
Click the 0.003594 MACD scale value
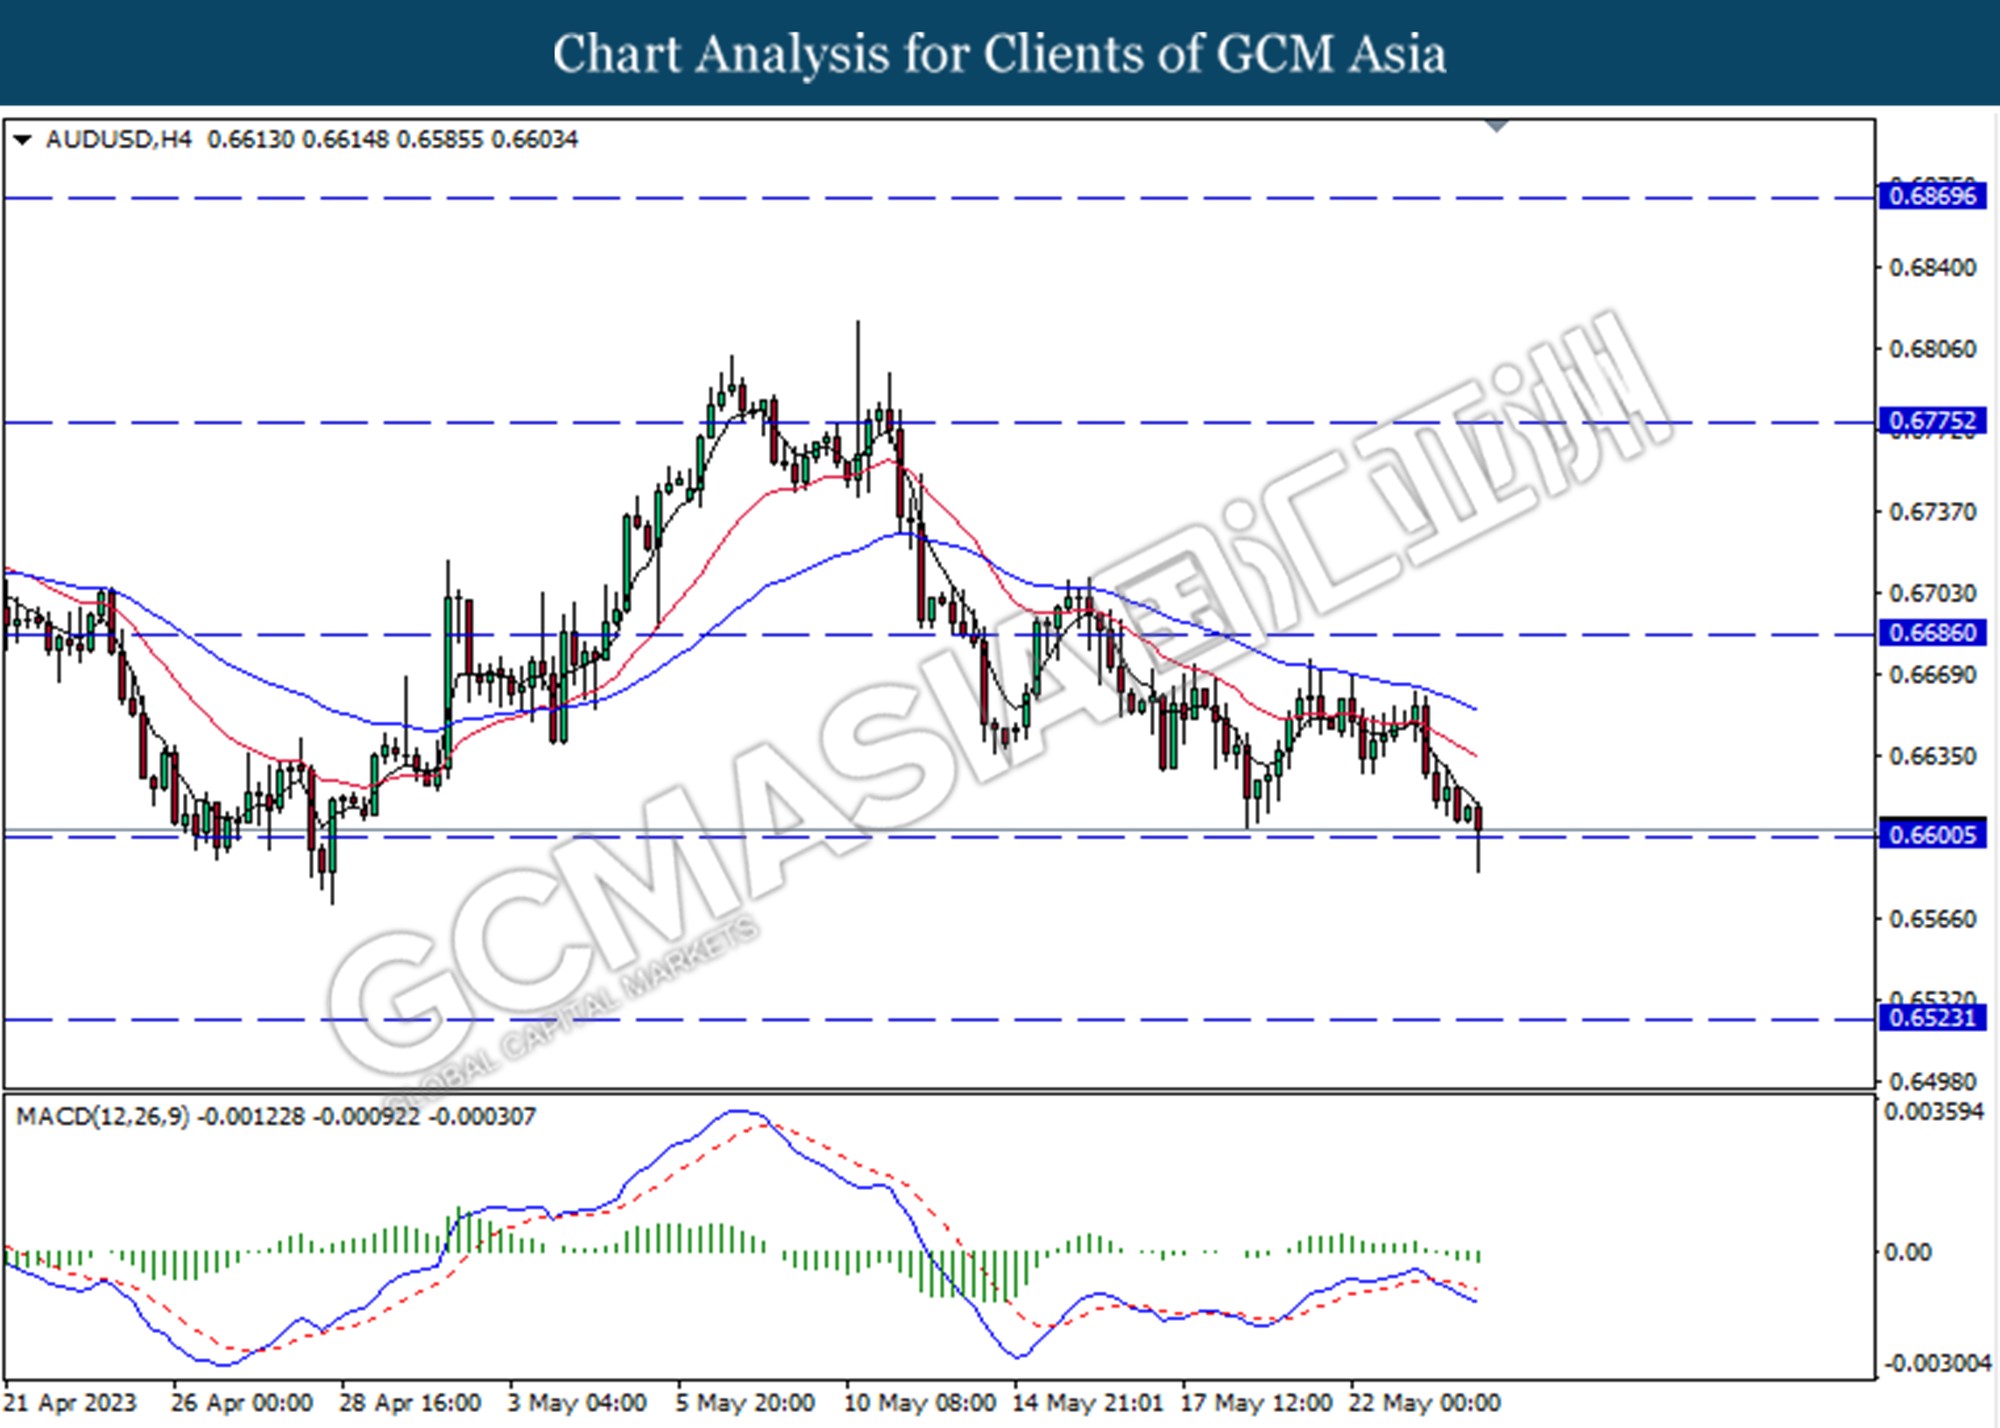tap(1934, 1112)
